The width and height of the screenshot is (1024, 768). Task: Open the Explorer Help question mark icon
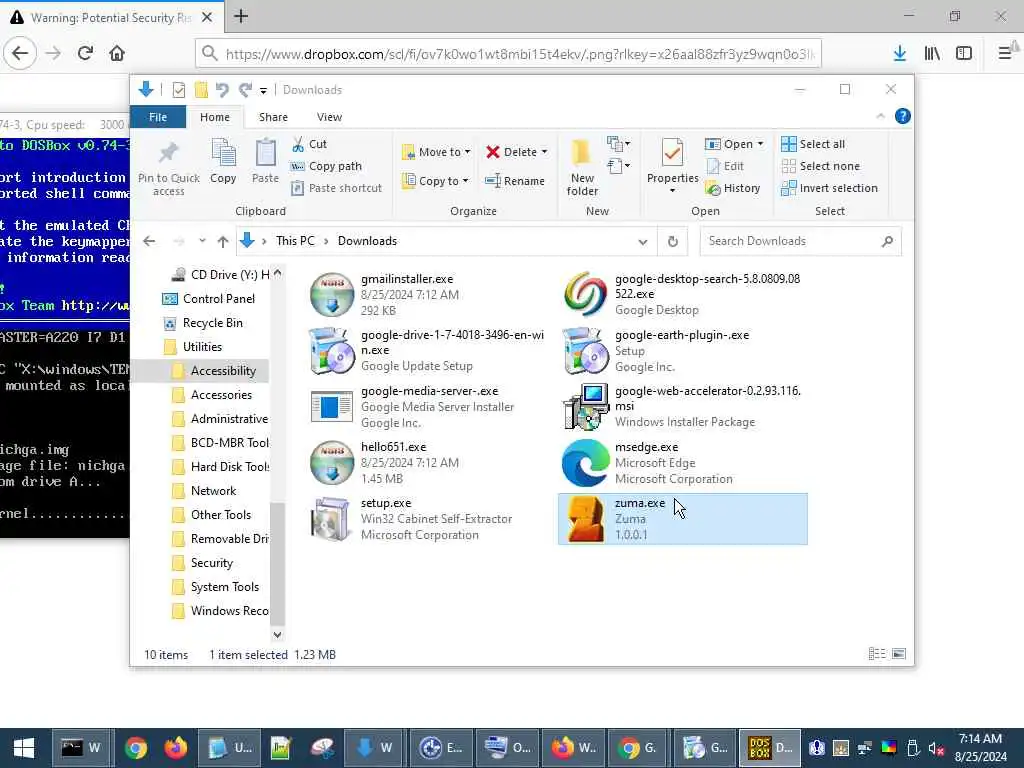[x=903, y=116]
